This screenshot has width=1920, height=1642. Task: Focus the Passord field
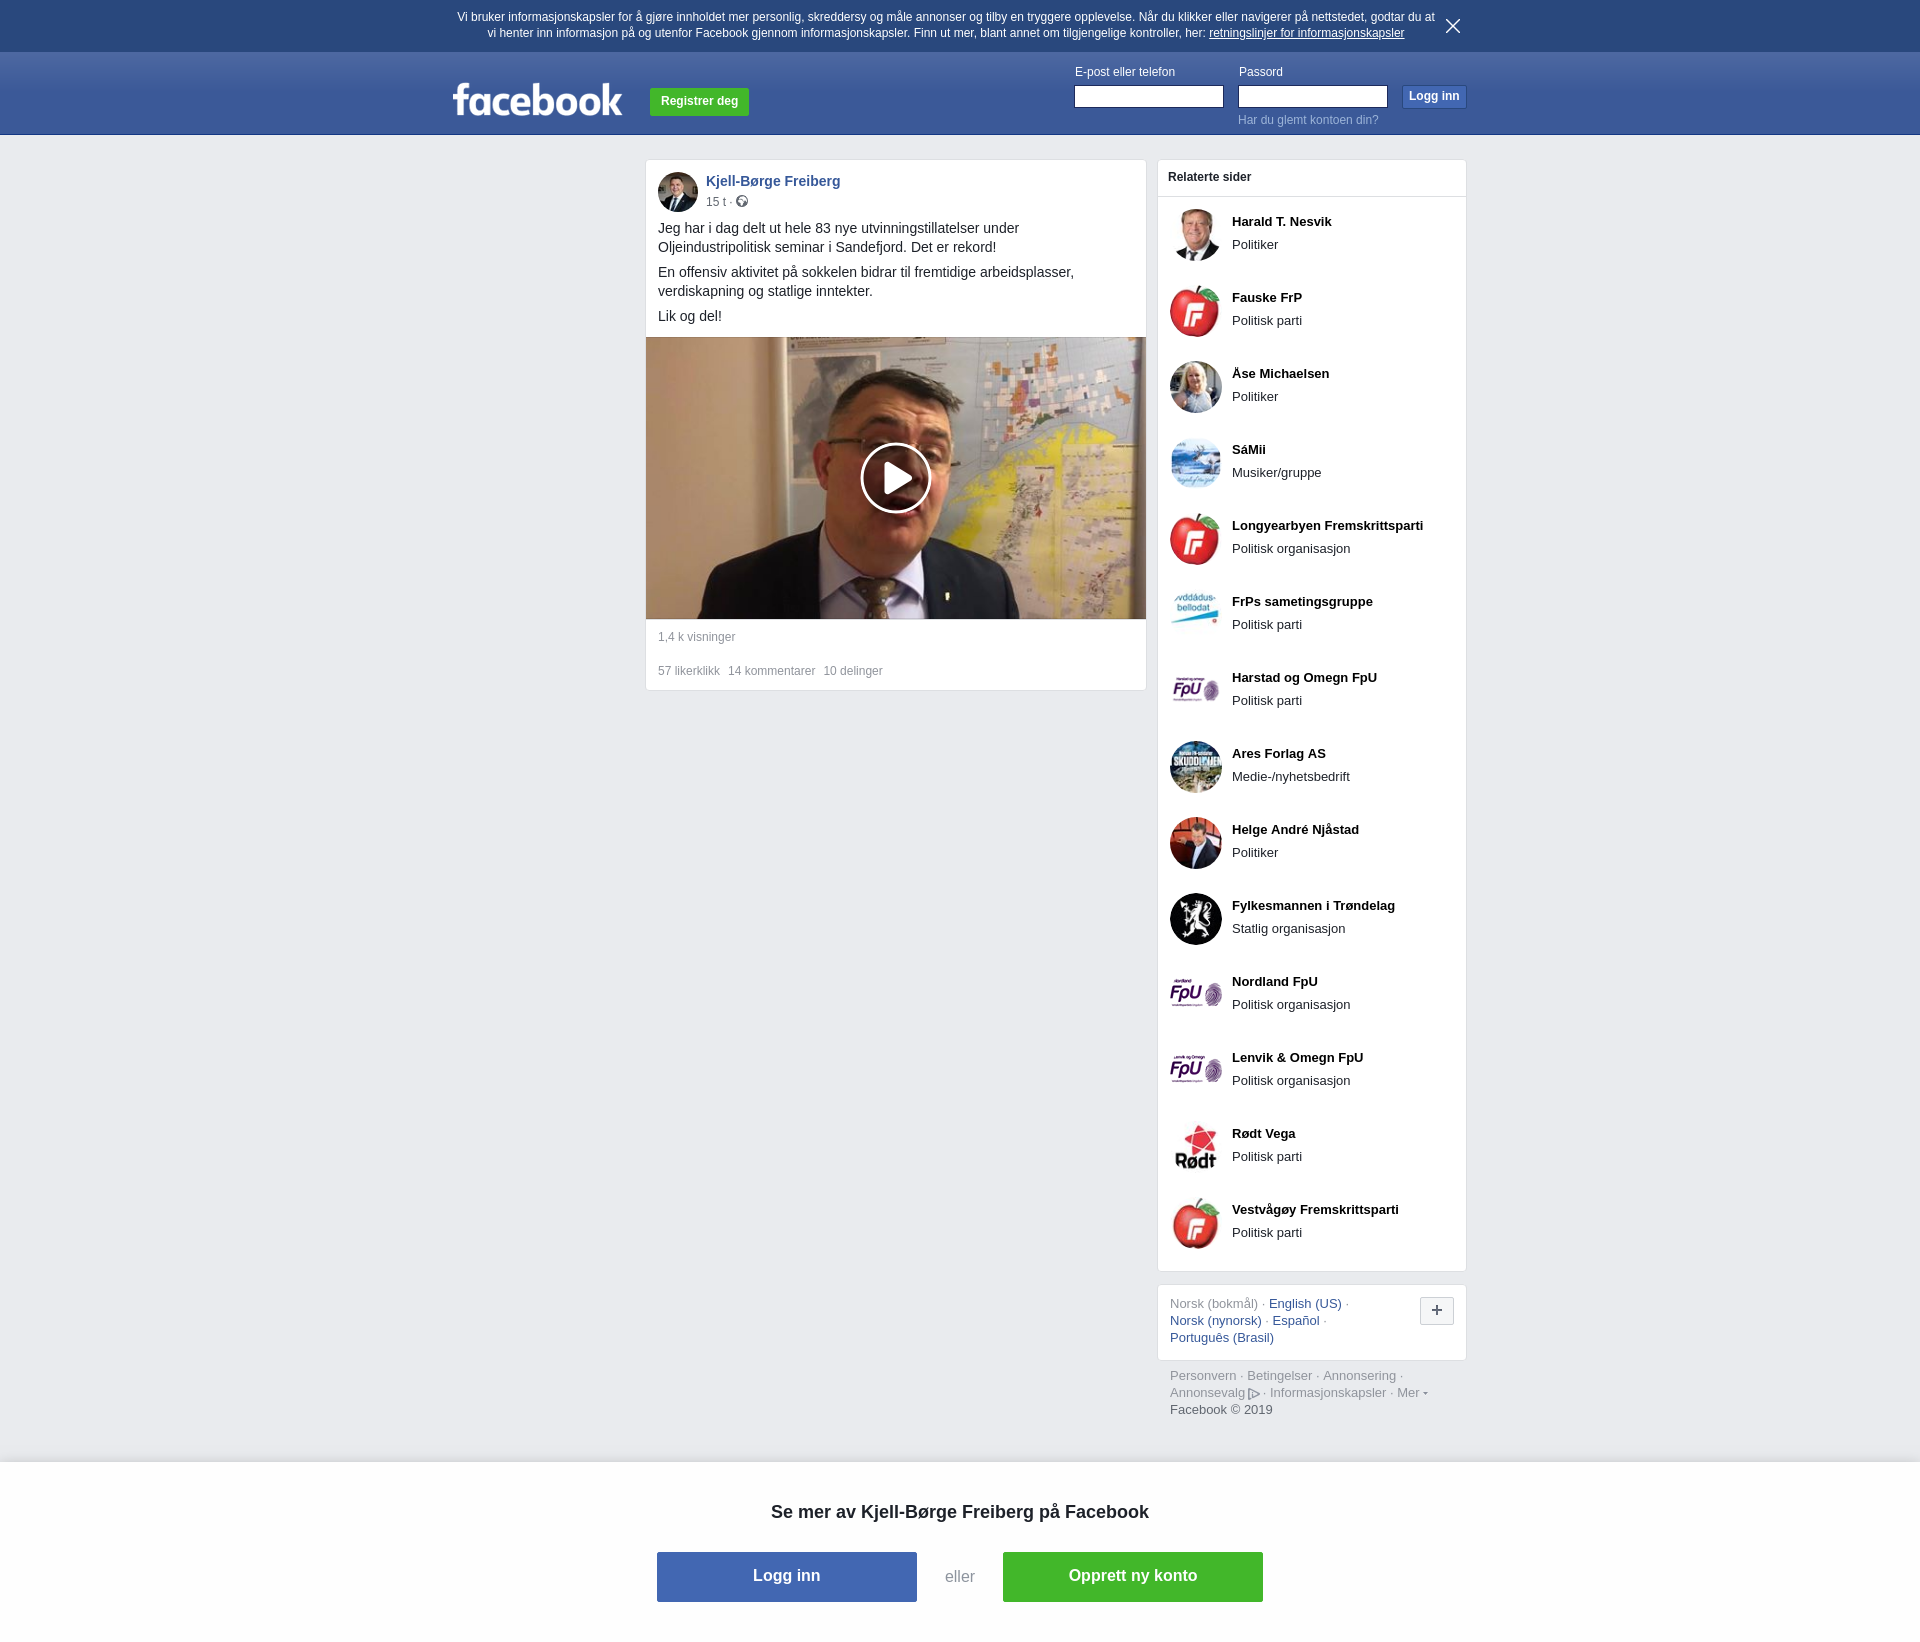pos(1313,96)
